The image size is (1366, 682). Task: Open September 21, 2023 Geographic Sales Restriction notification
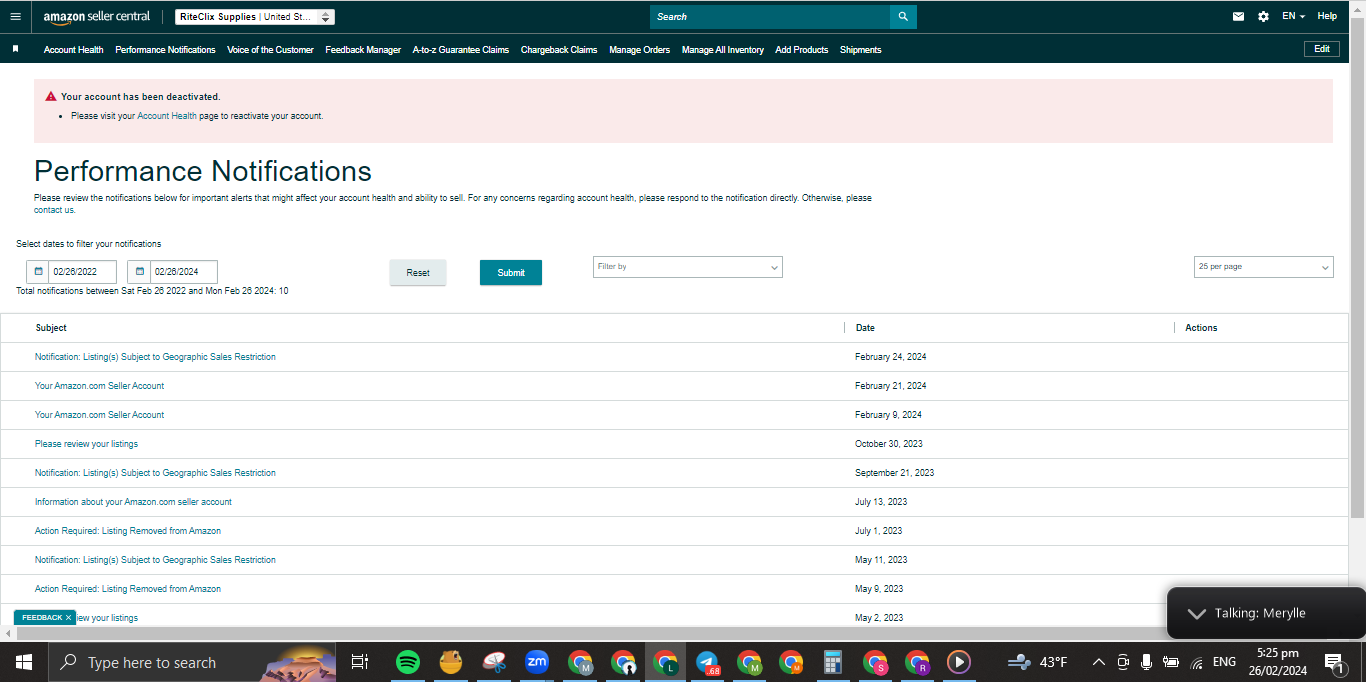(x=155, y=473)
